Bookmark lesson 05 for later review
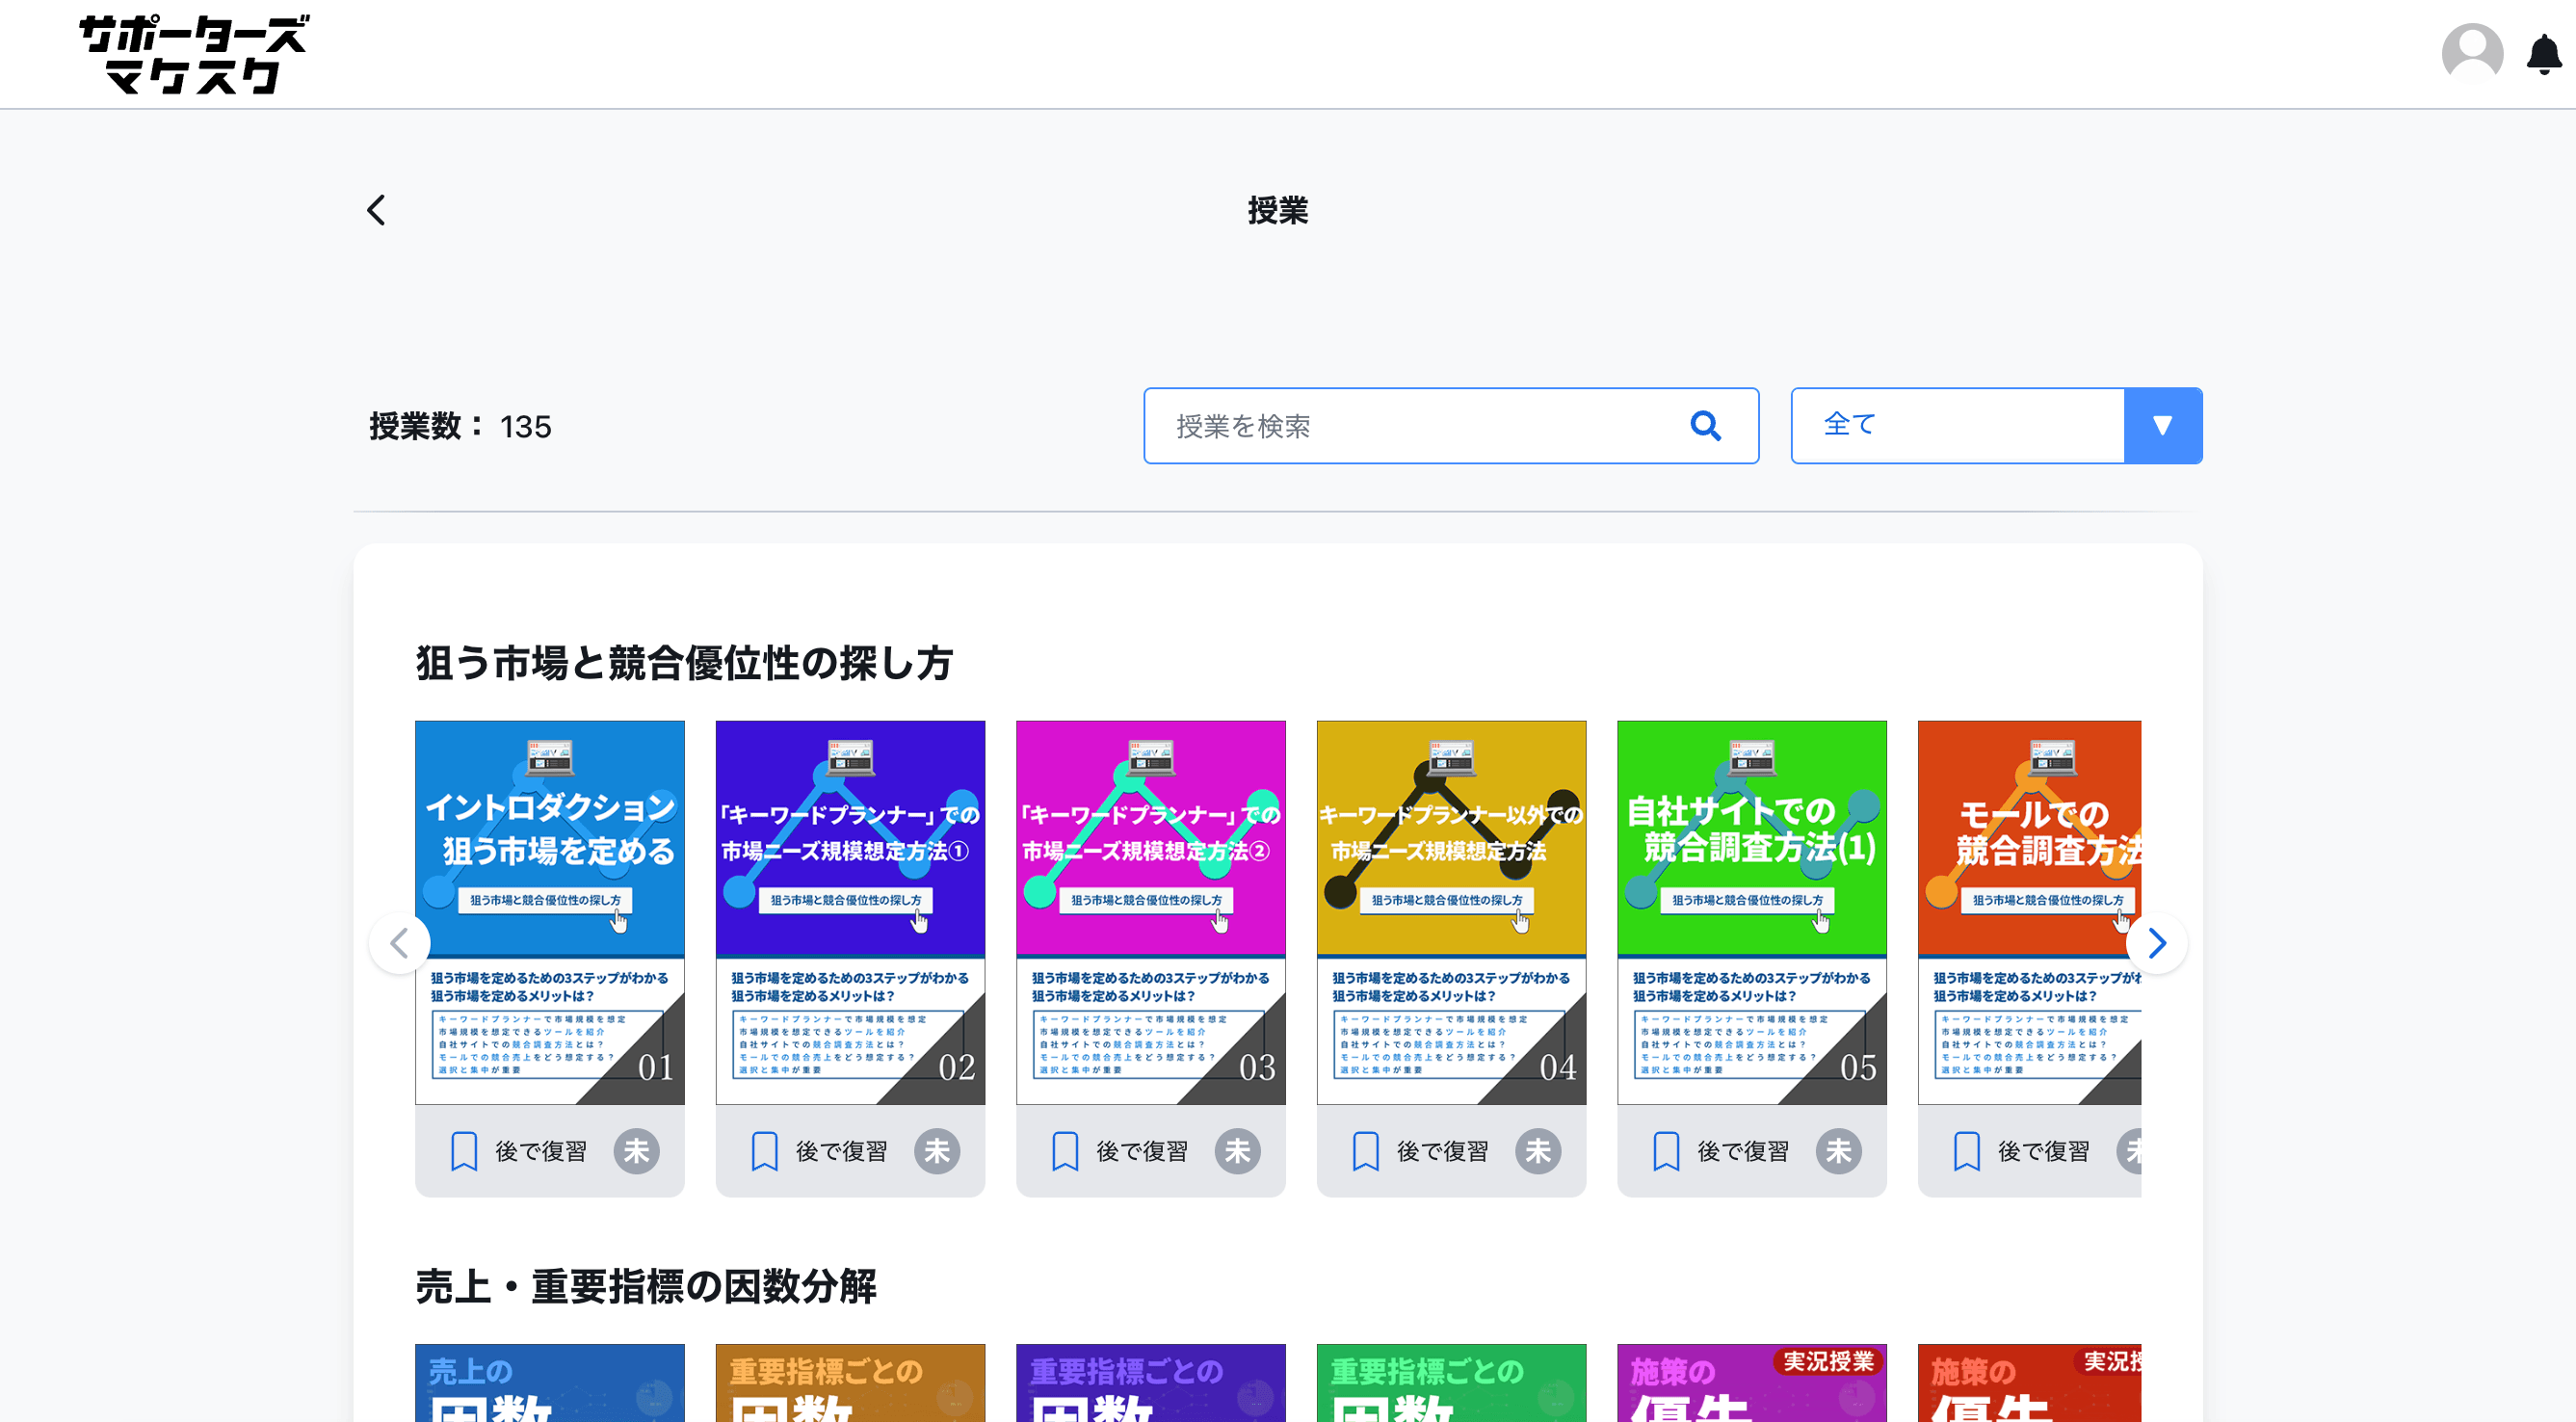The image size is (2576, 1422). (1666, 1151)
